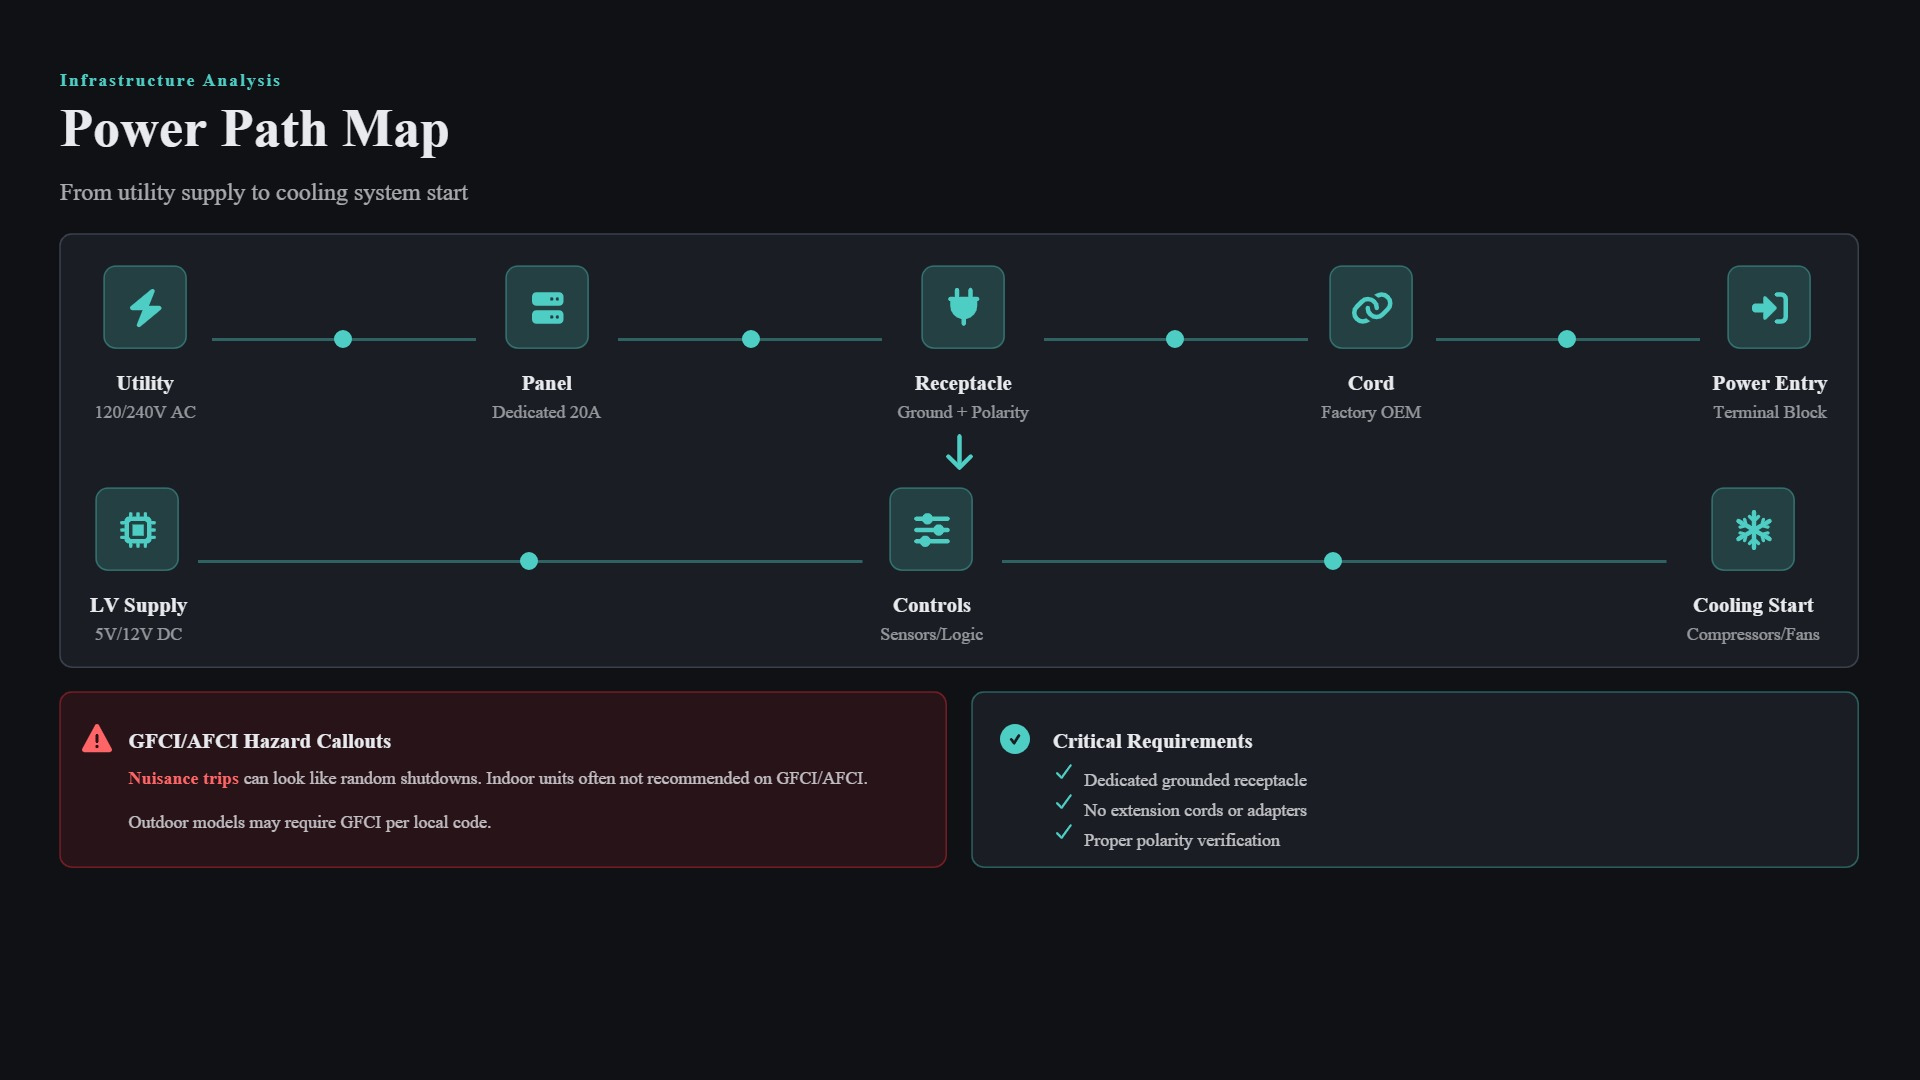The image size is (1920, 1080).
Task: Click checkmark beside No extension cords
Action: coord(1064,802)
